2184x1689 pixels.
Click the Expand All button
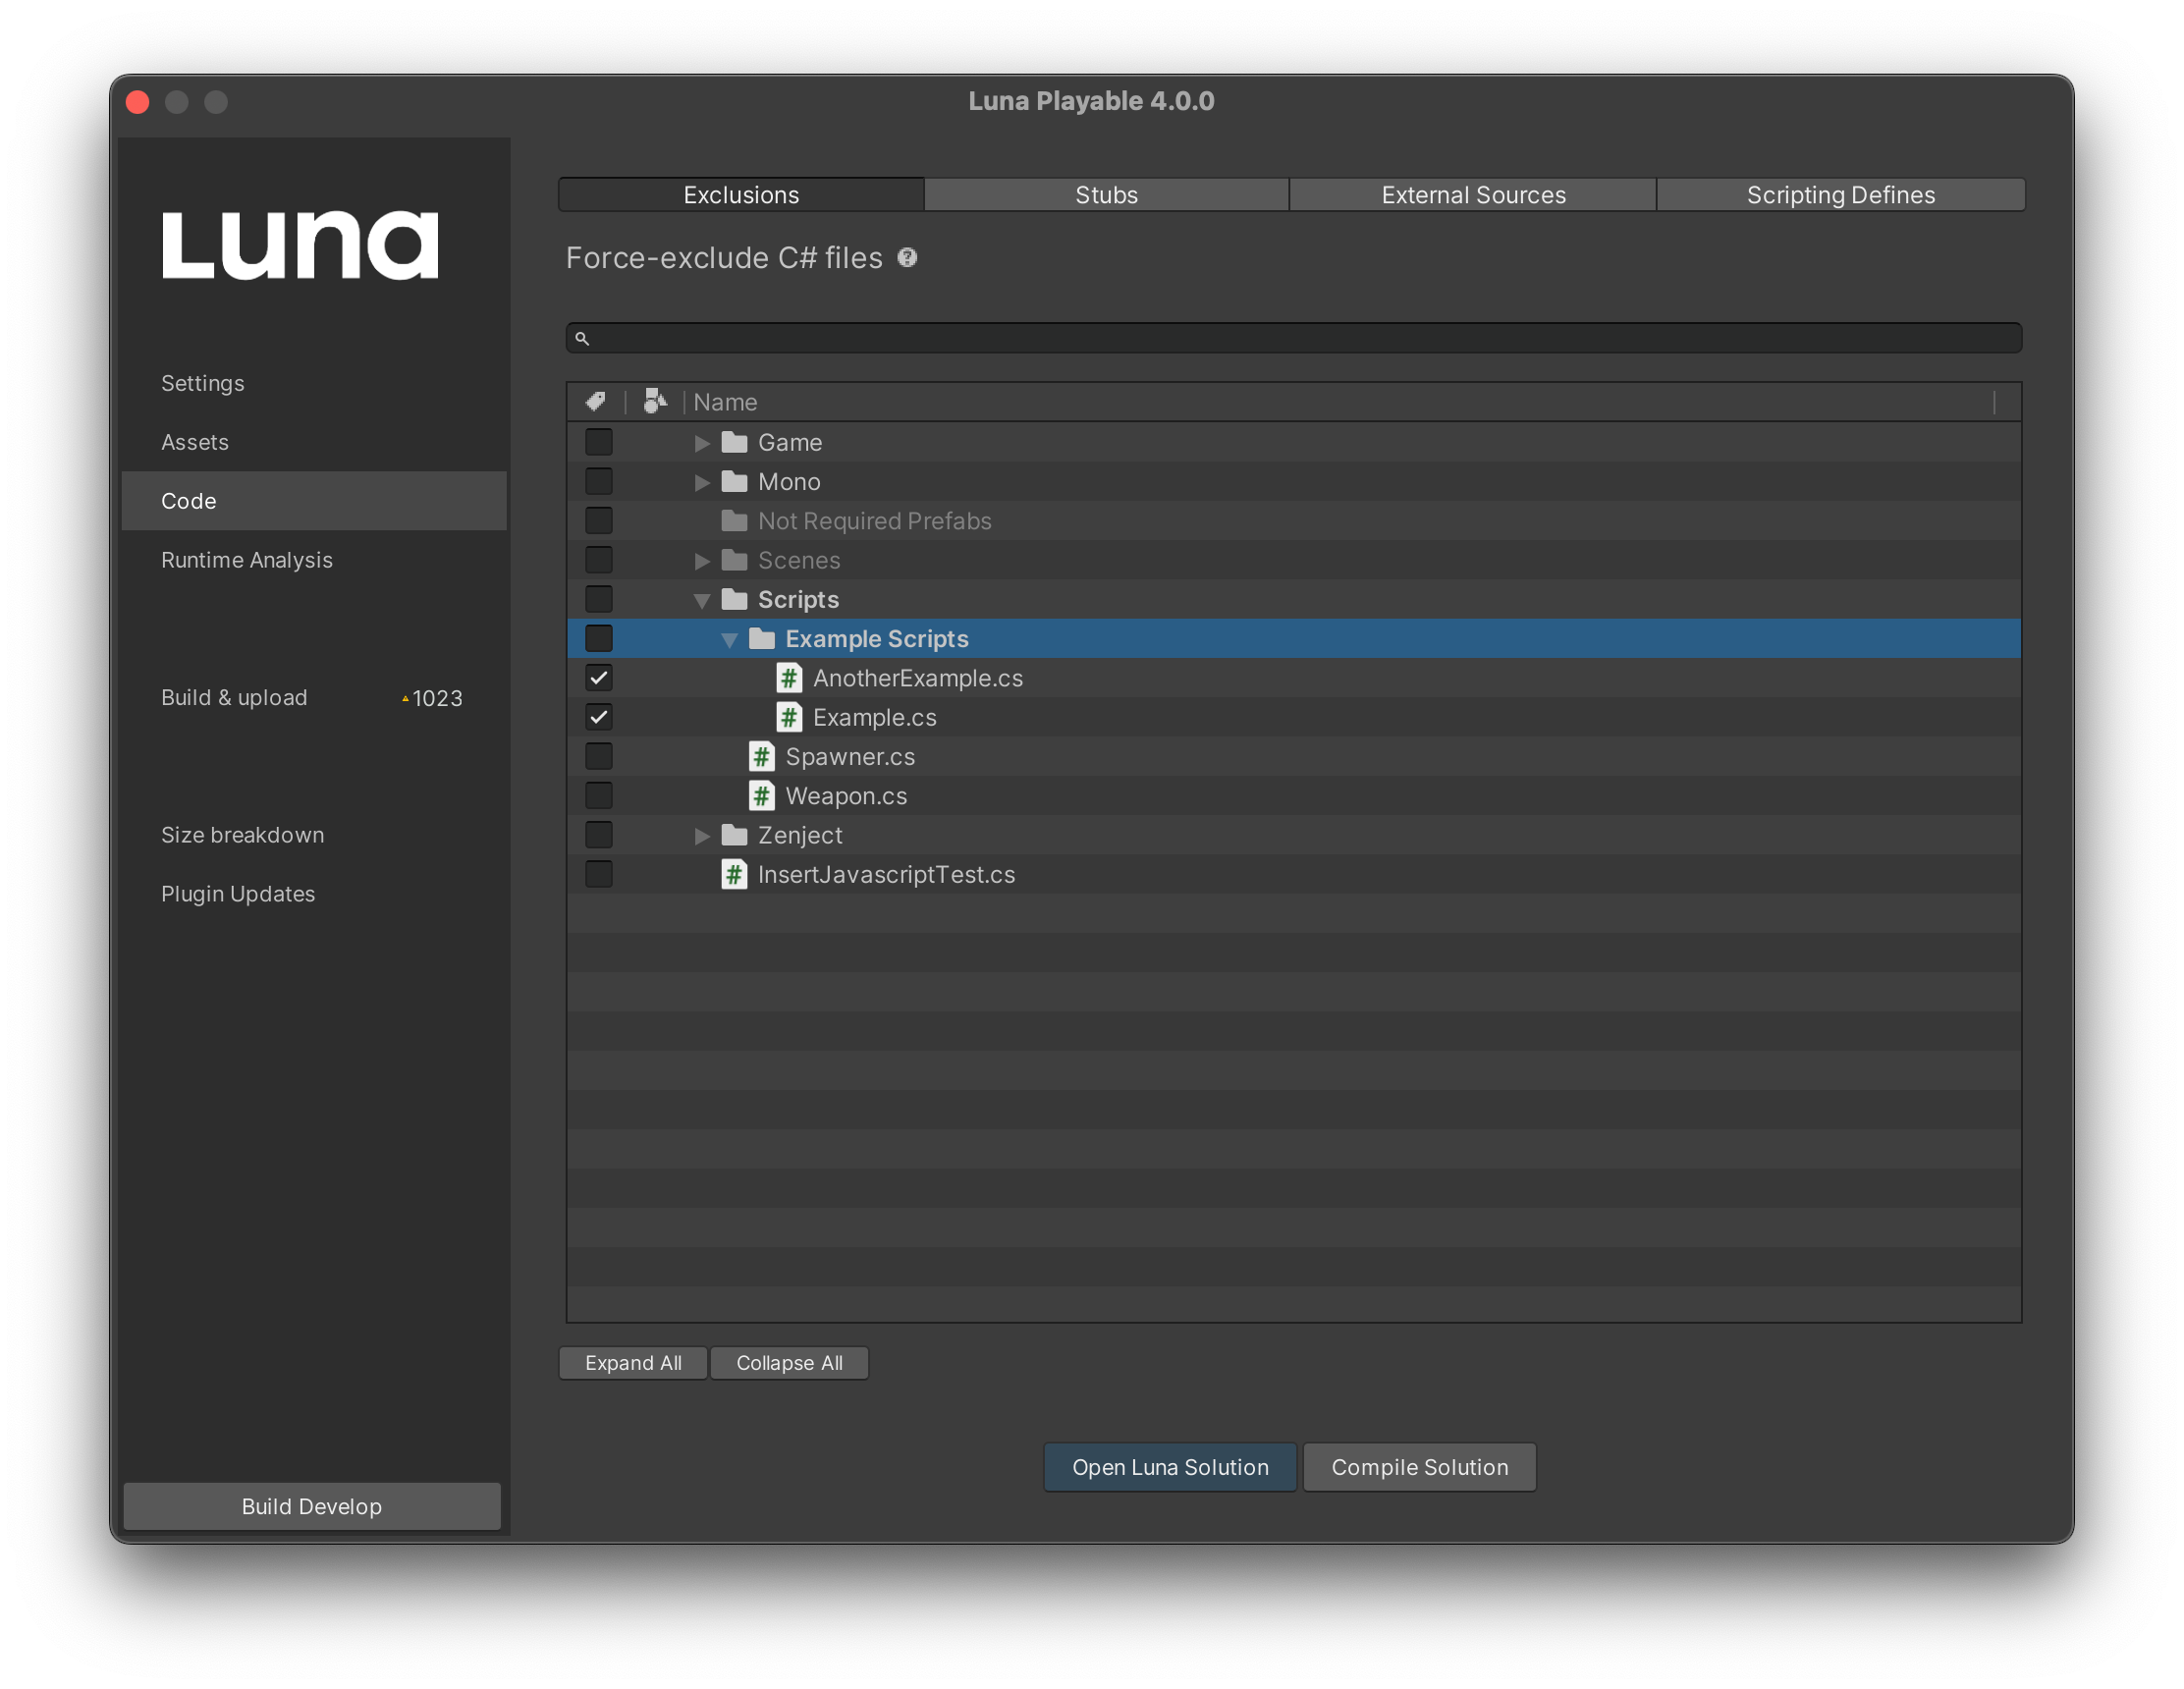(633, 1363)
